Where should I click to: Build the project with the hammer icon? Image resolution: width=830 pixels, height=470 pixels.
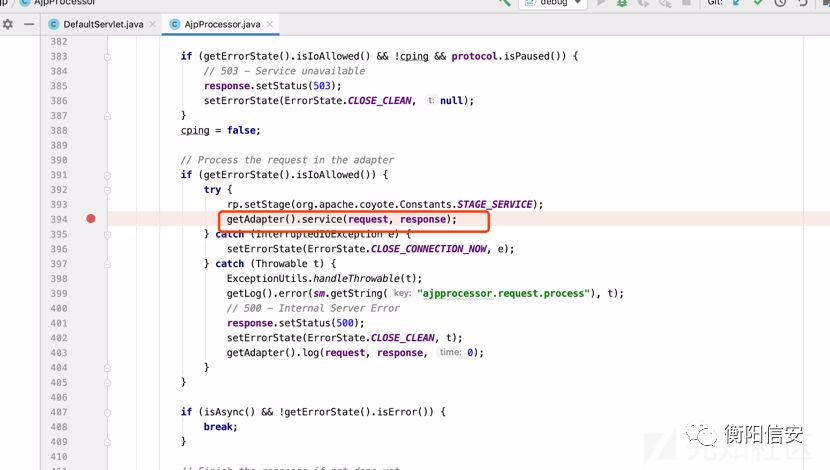click(504, 2)
